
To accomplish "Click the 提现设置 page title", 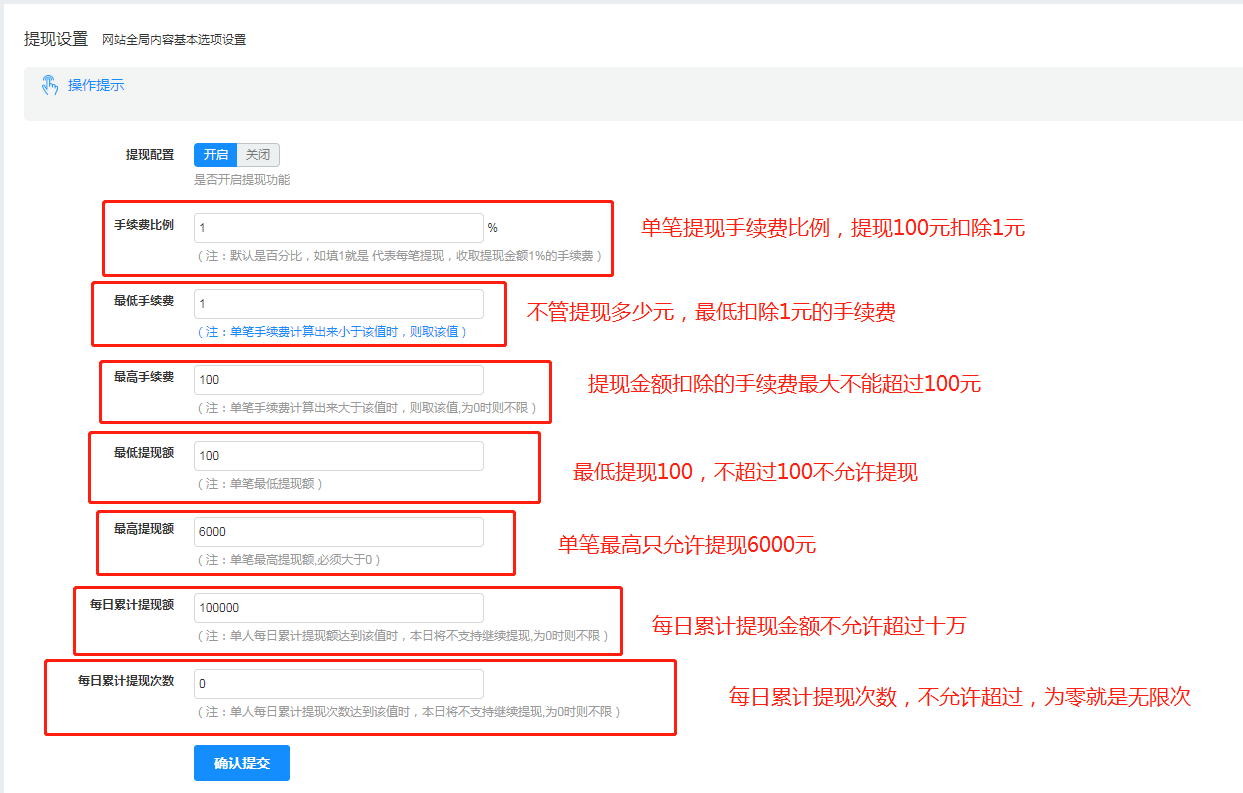I will pos(56,39).
